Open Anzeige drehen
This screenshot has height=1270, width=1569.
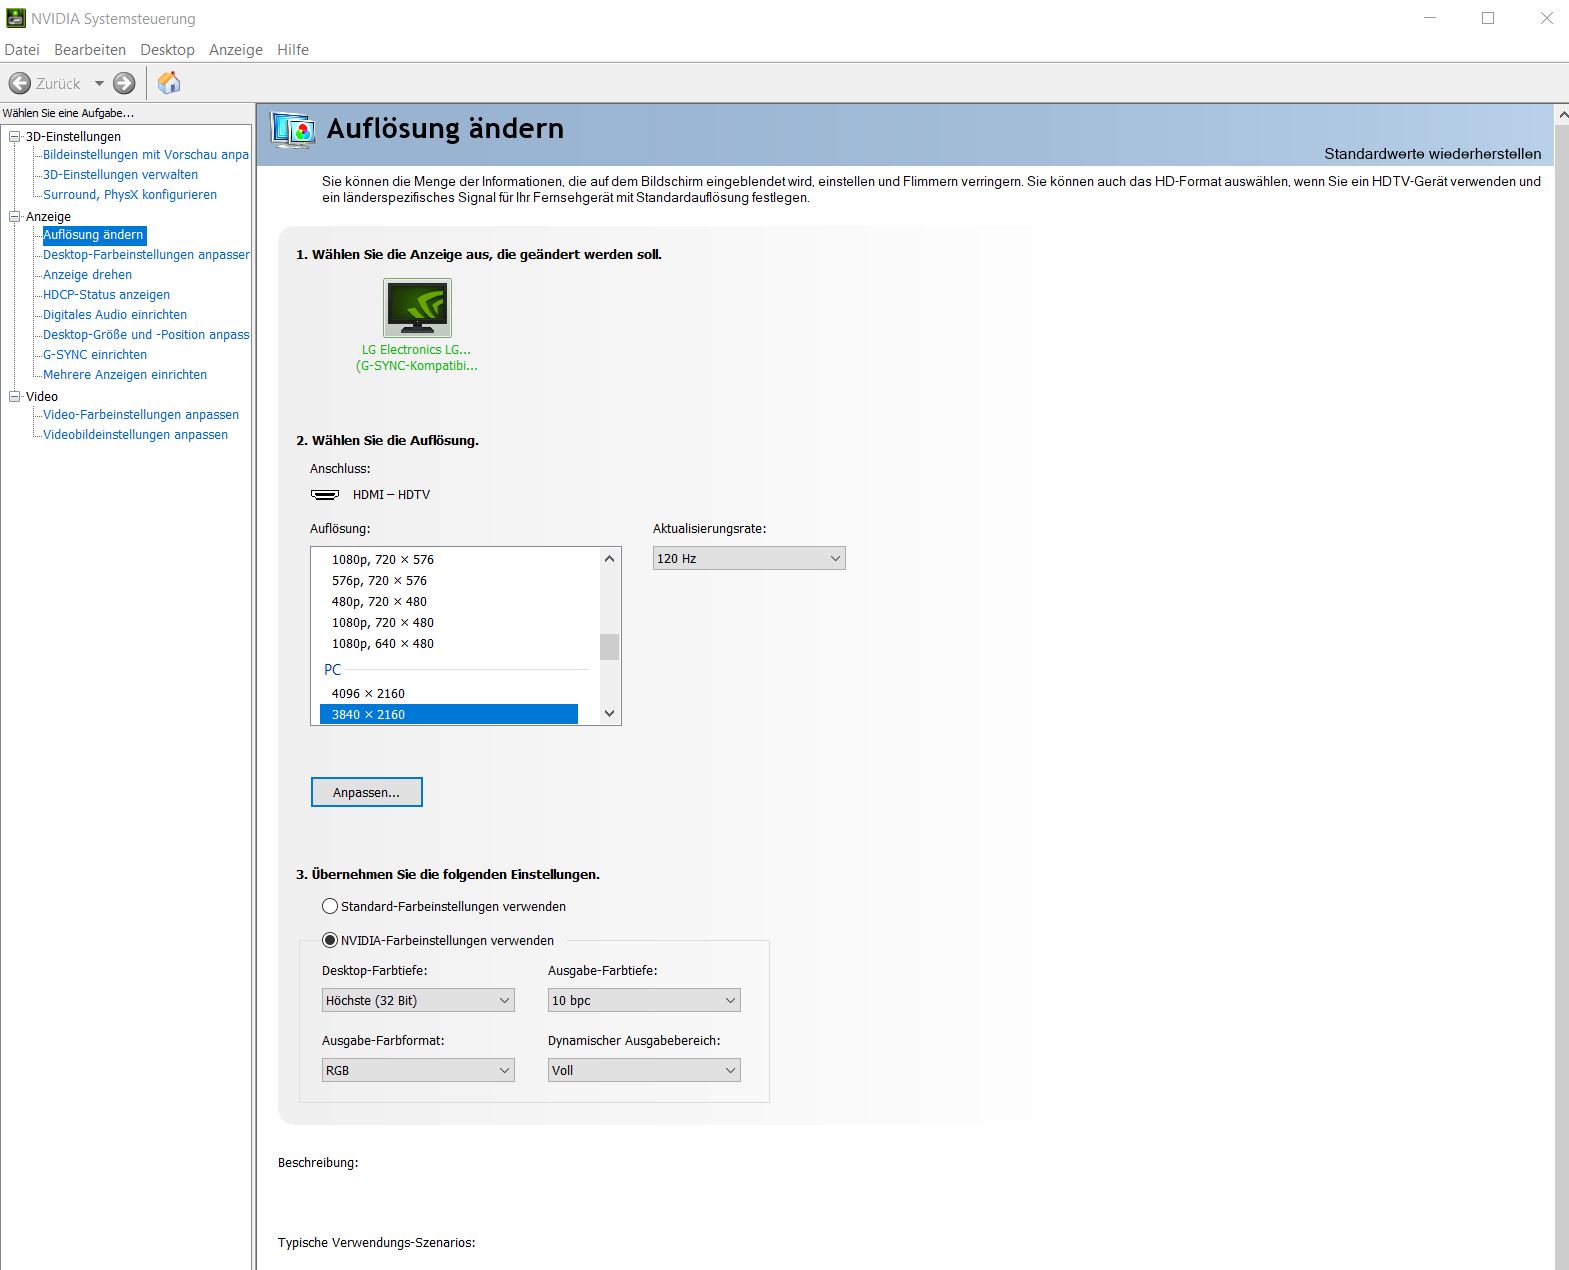[87, 274]
